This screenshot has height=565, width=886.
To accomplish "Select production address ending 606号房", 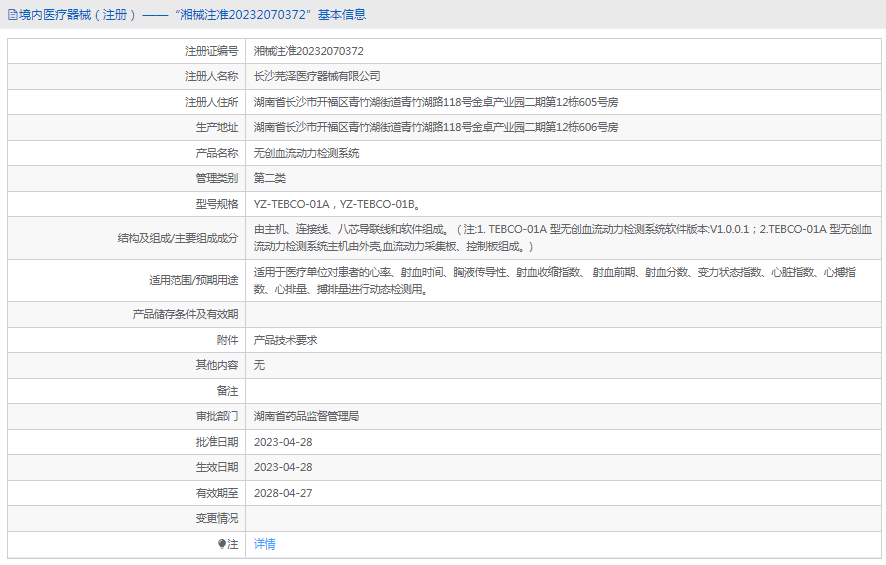I will tap(436, 127).
